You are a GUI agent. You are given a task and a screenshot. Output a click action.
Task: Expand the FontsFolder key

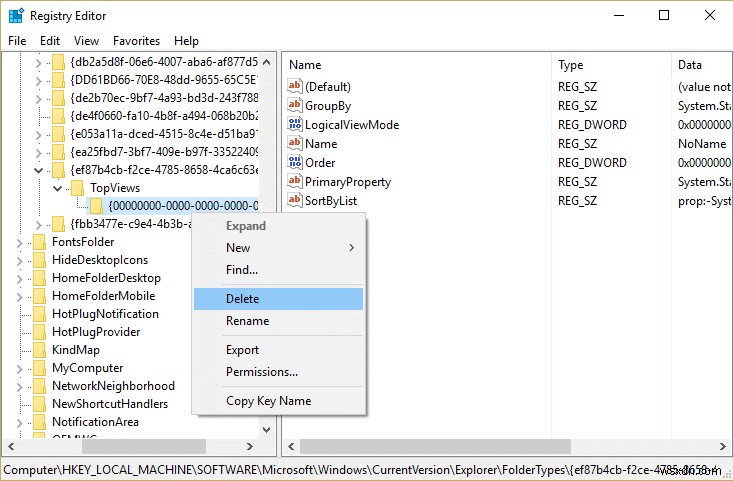20,243
